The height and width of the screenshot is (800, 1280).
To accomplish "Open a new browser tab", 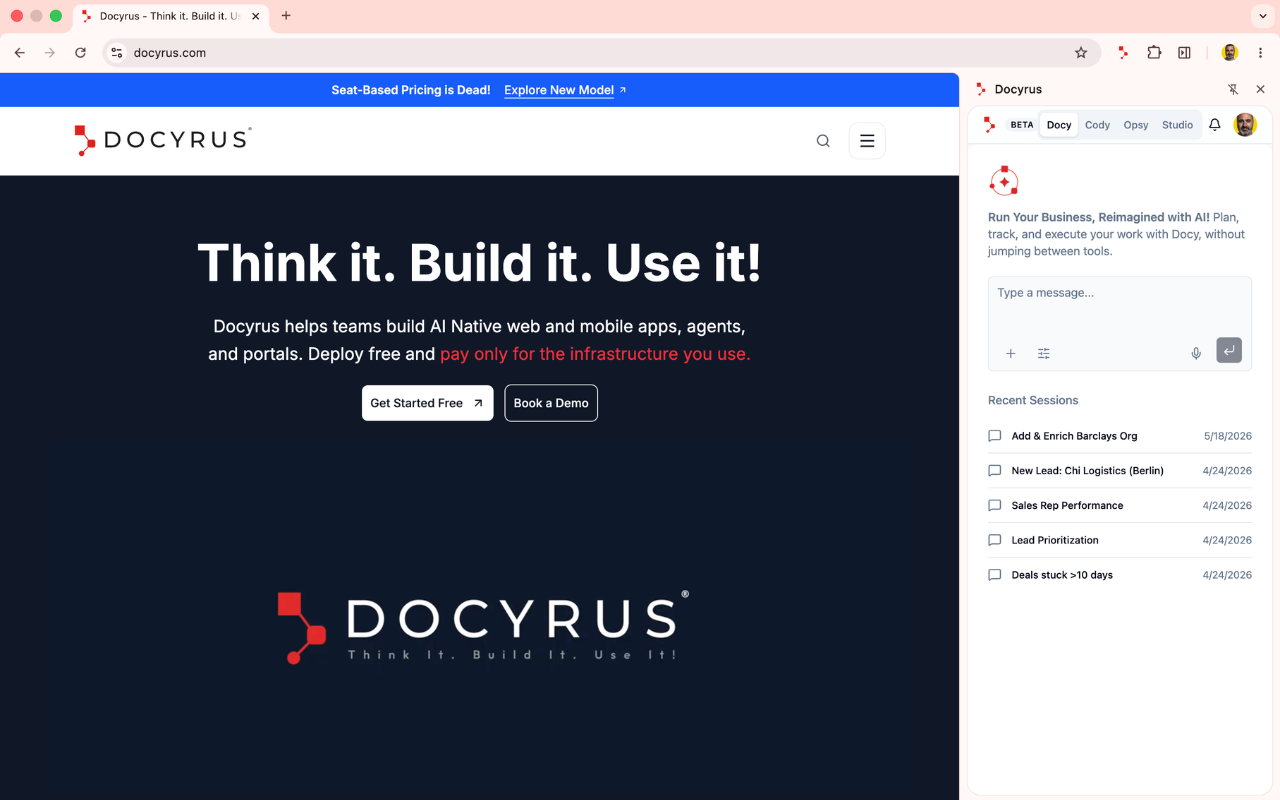I will 286,16.
